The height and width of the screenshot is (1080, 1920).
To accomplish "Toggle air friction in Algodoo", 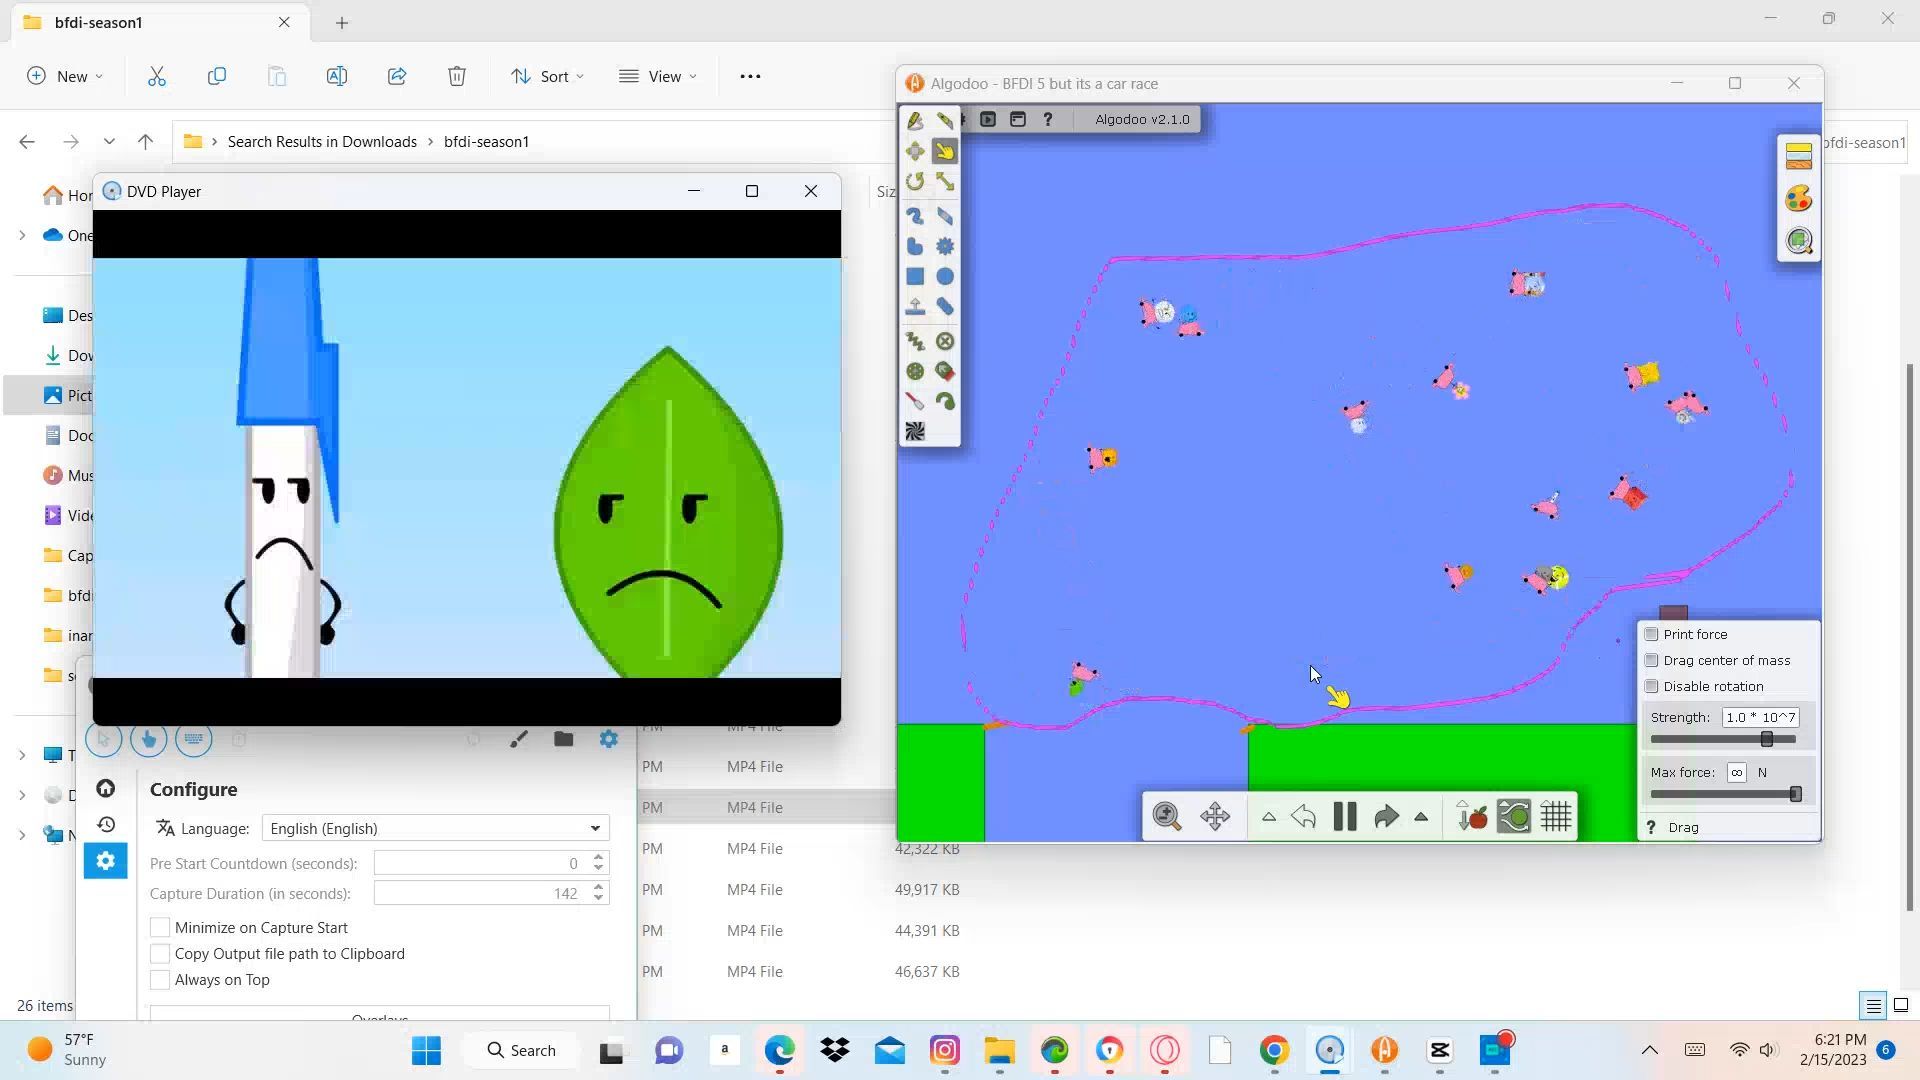I will click(x=1514, y=817).
